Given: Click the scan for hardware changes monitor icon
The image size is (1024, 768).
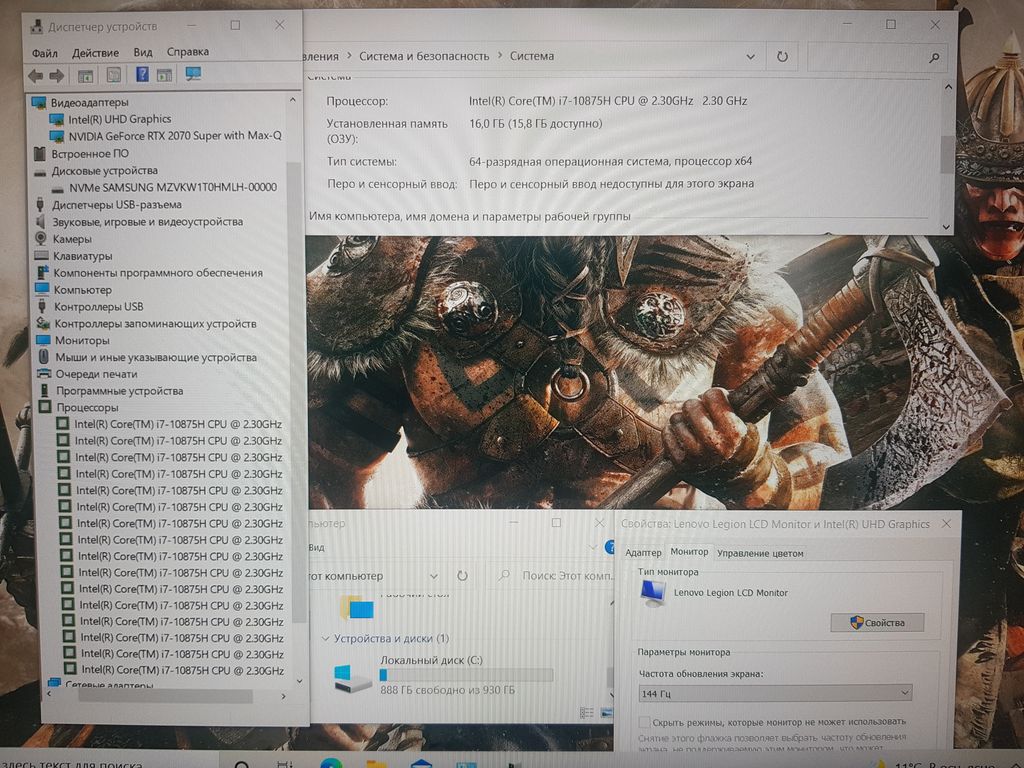Looking at the screenshot, I should [x=193, y=75].
